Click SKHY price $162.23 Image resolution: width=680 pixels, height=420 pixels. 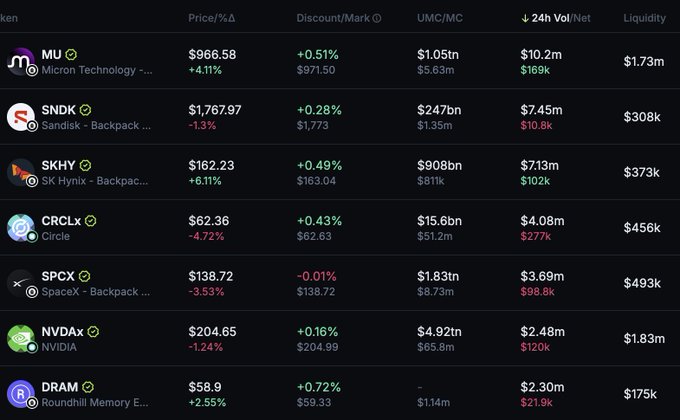(x=211, y=165)
